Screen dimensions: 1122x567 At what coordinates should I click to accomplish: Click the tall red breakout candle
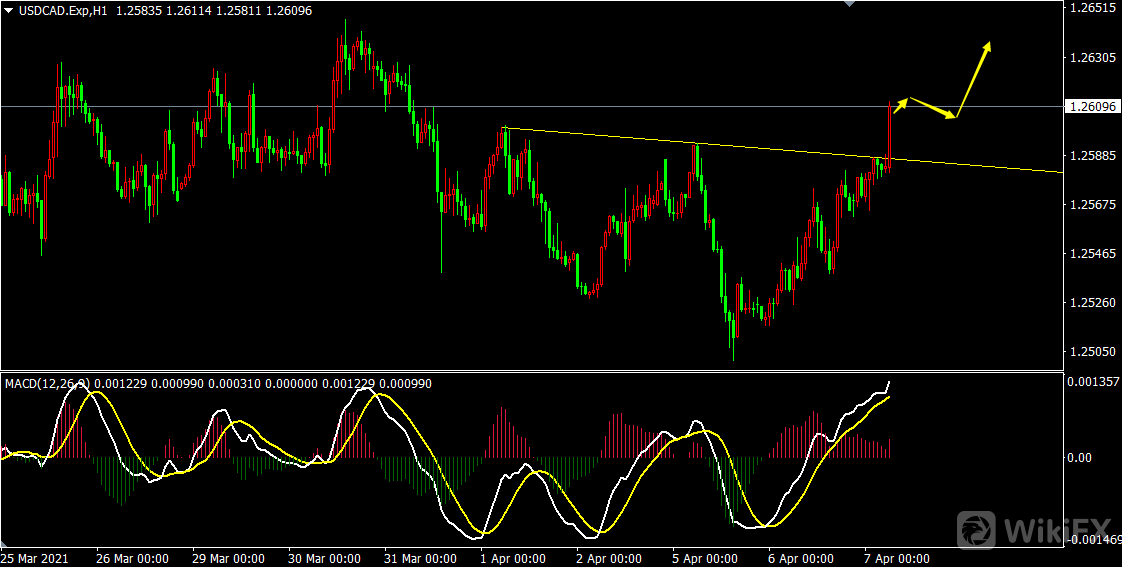click(889, 135)
